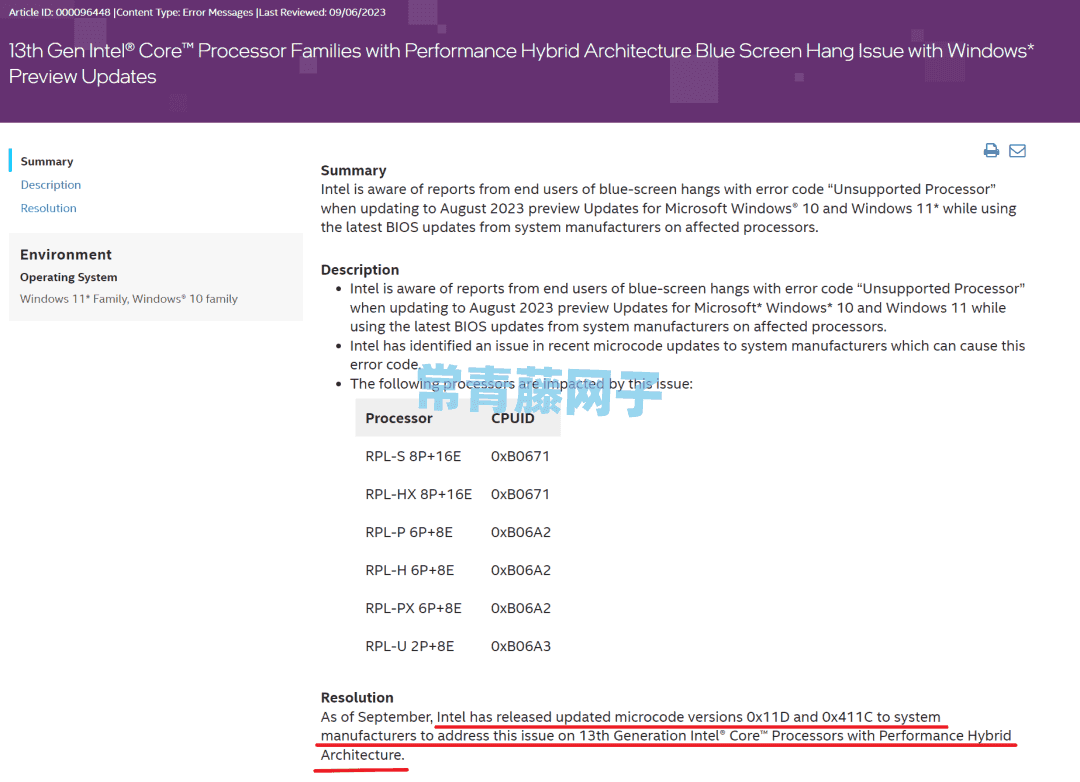
Task: Click the RPL-S 8P+16E table cell
Action: [x=413, y=456]
